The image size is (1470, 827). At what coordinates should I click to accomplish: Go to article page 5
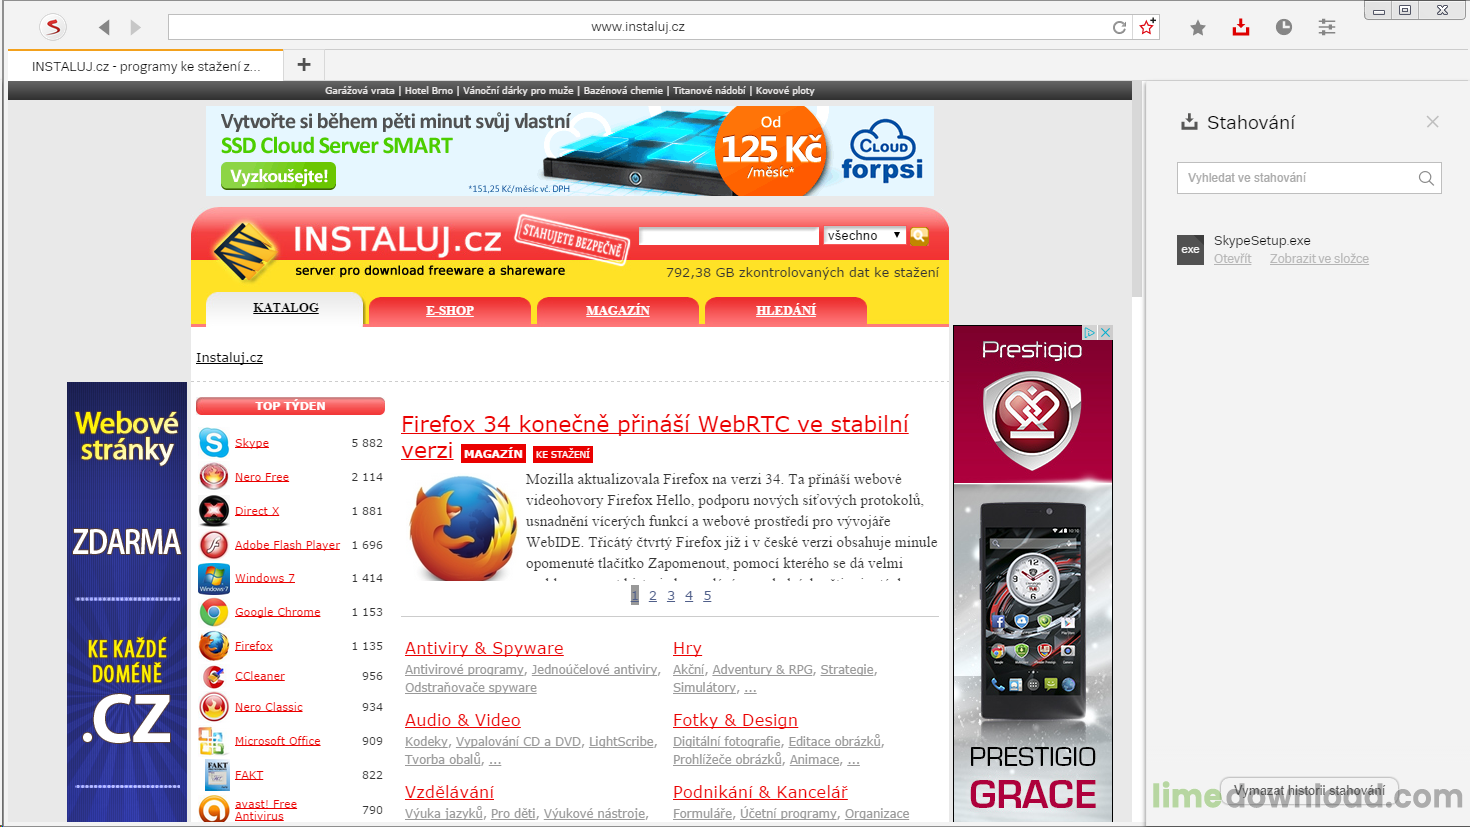click(x=707, y=596)
